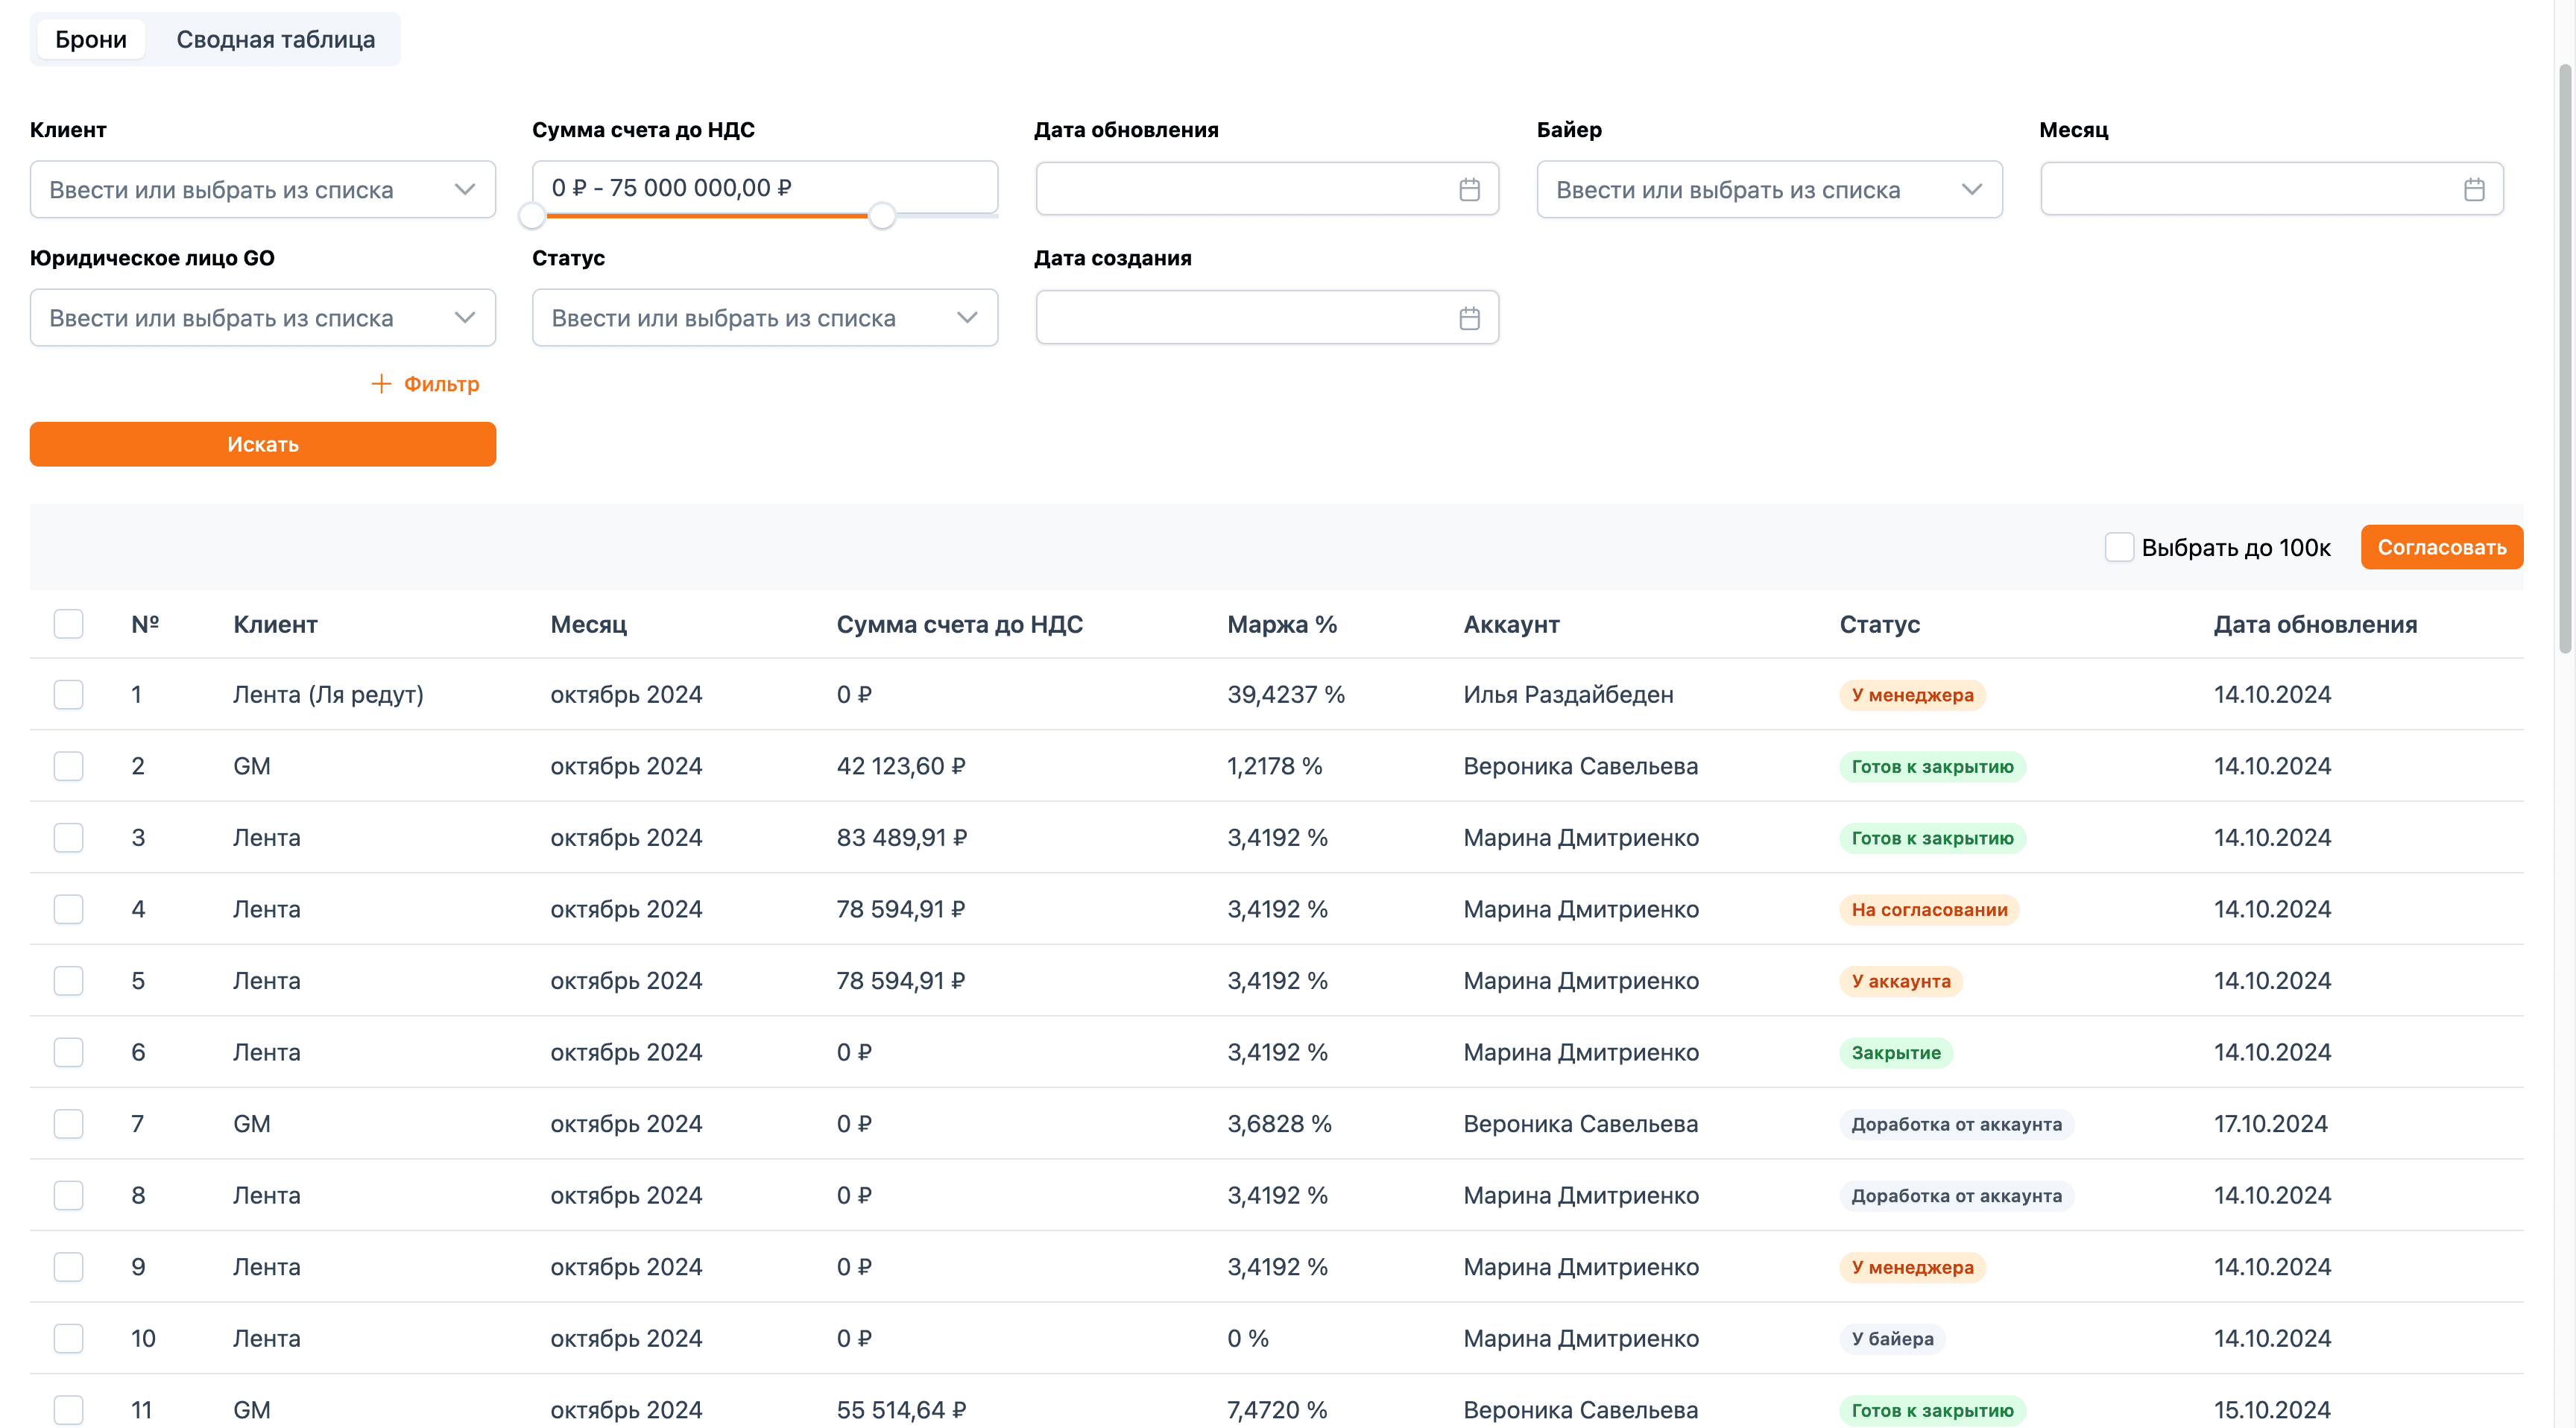Click the Дата обновления column header

tap(2315, 624)
